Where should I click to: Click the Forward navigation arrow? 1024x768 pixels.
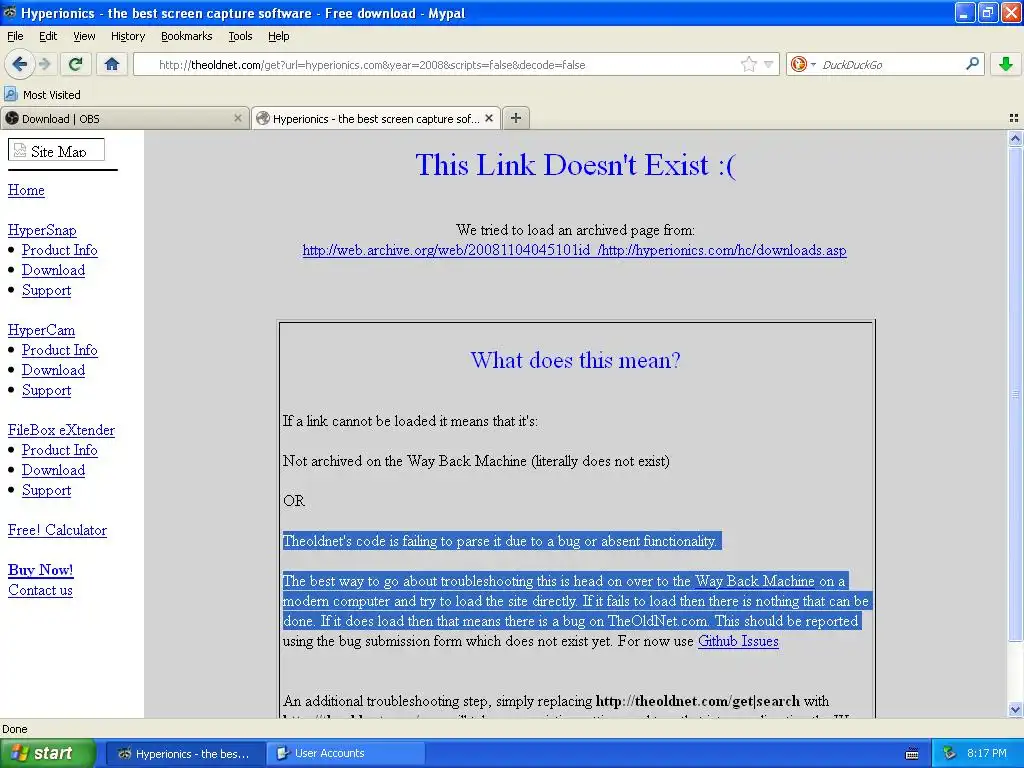44,64
